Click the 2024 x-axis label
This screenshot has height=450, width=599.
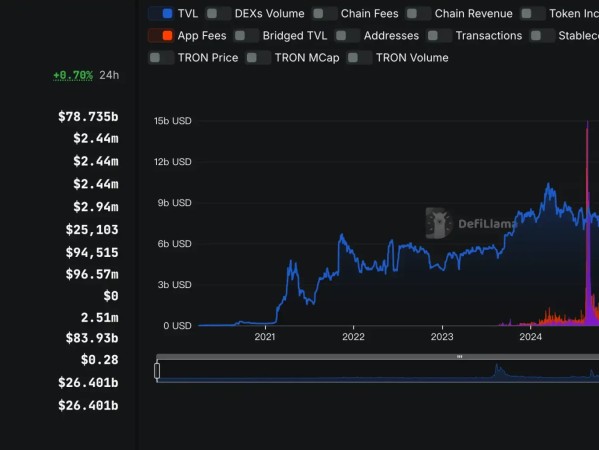tap(531, 337)
